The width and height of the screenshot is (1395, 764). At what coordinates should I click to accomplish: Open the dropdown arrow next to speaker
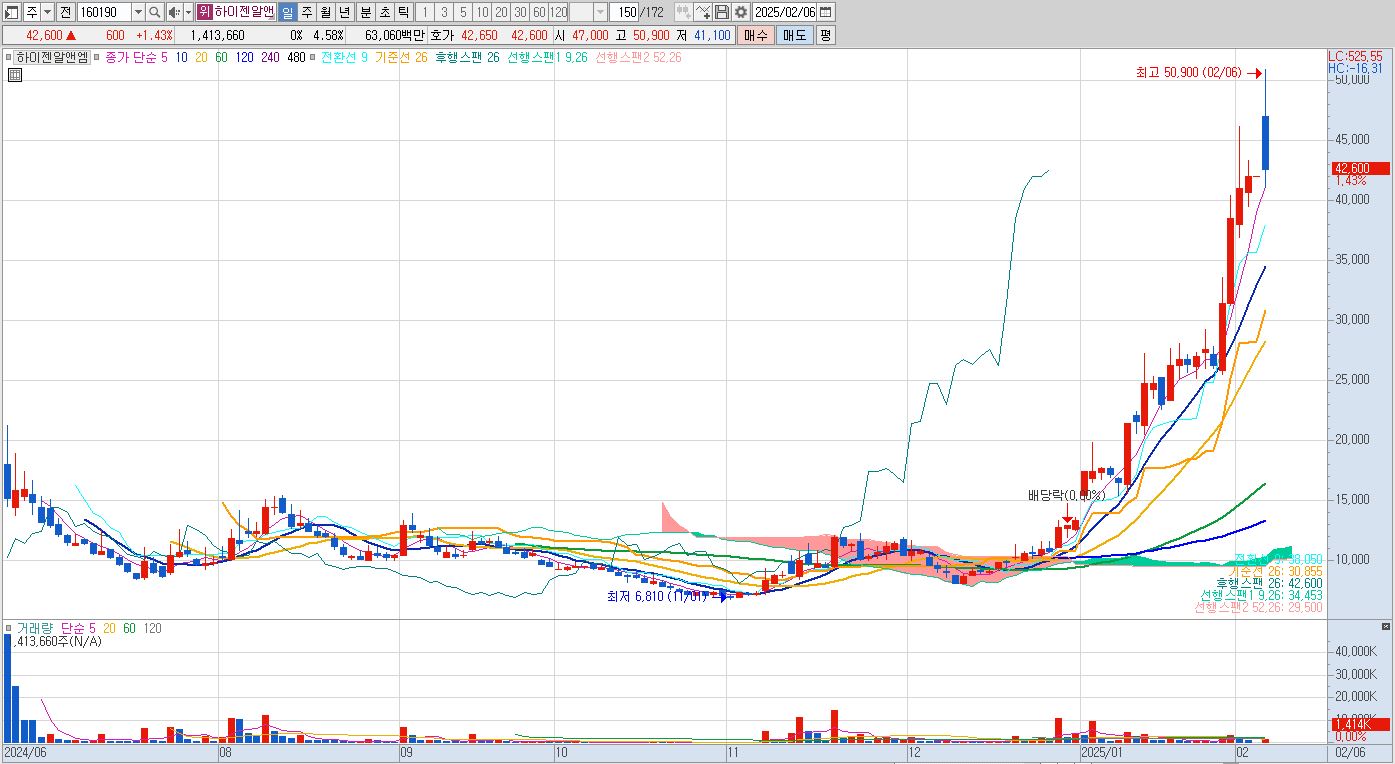pos(188,12)
